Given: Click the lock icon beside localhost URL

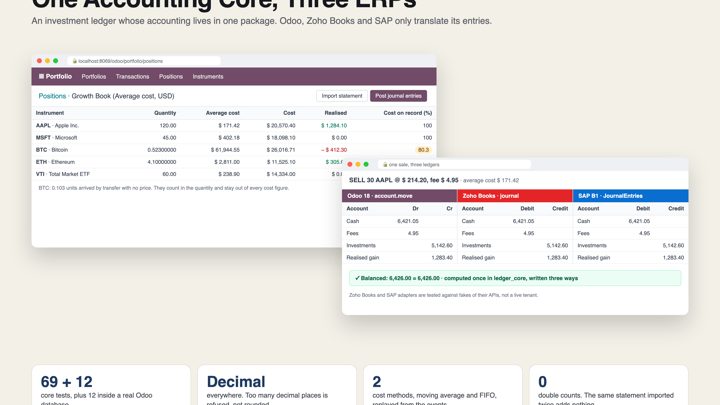Looking at the screenshot, I should click(74, 61).
